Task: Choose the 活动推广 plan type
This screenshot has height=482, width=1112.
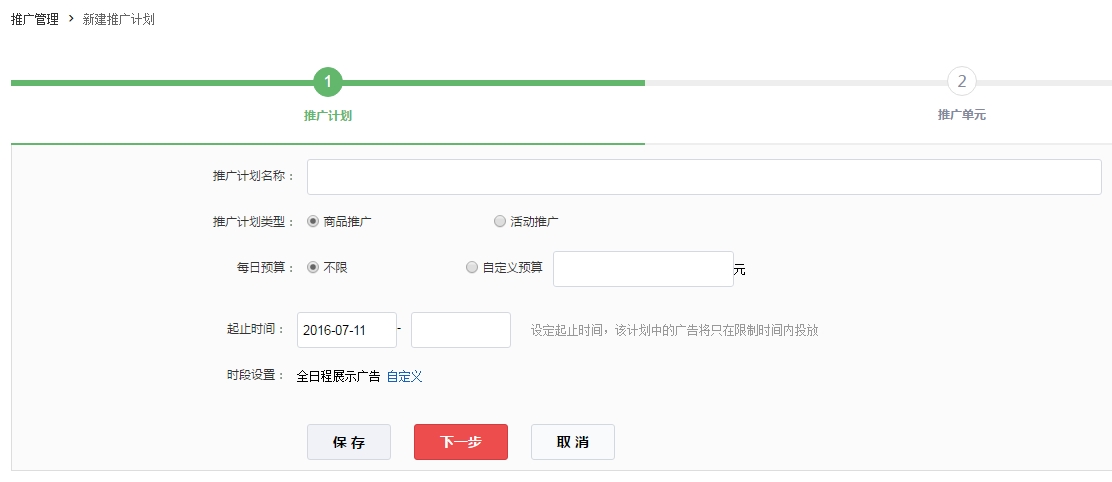Action: pyautogui.click(x=500, y=222)
